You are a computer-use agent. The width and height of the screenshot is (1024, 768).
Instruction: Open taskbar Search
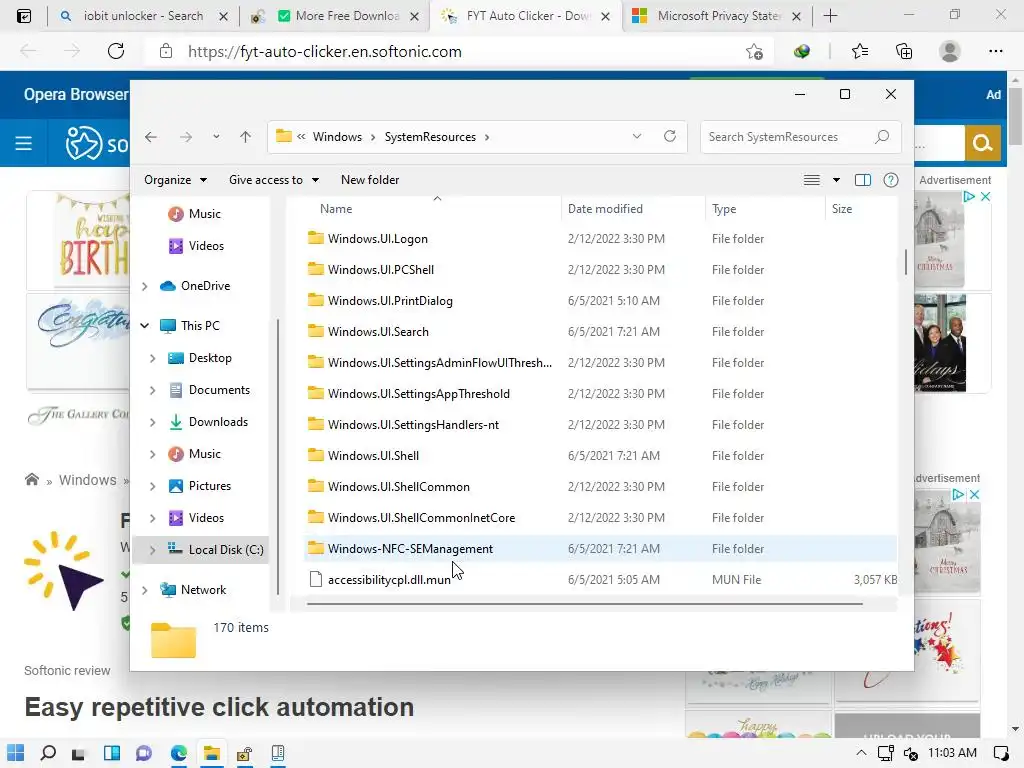[x=48, y=753]
